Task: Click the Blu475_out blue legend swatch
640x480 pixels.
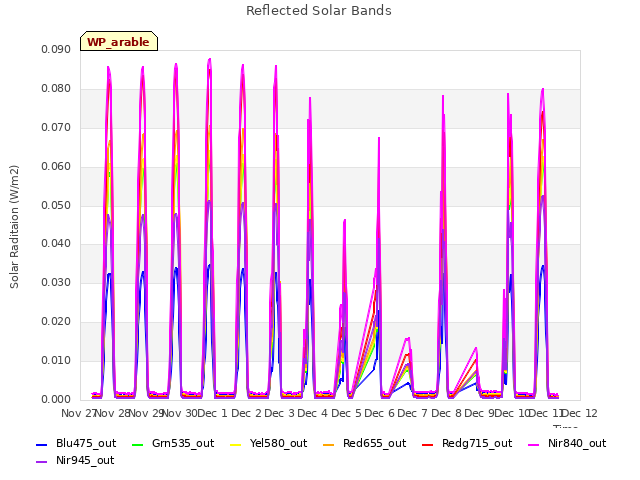Action: pyautogui.click(x=42, y=444)
